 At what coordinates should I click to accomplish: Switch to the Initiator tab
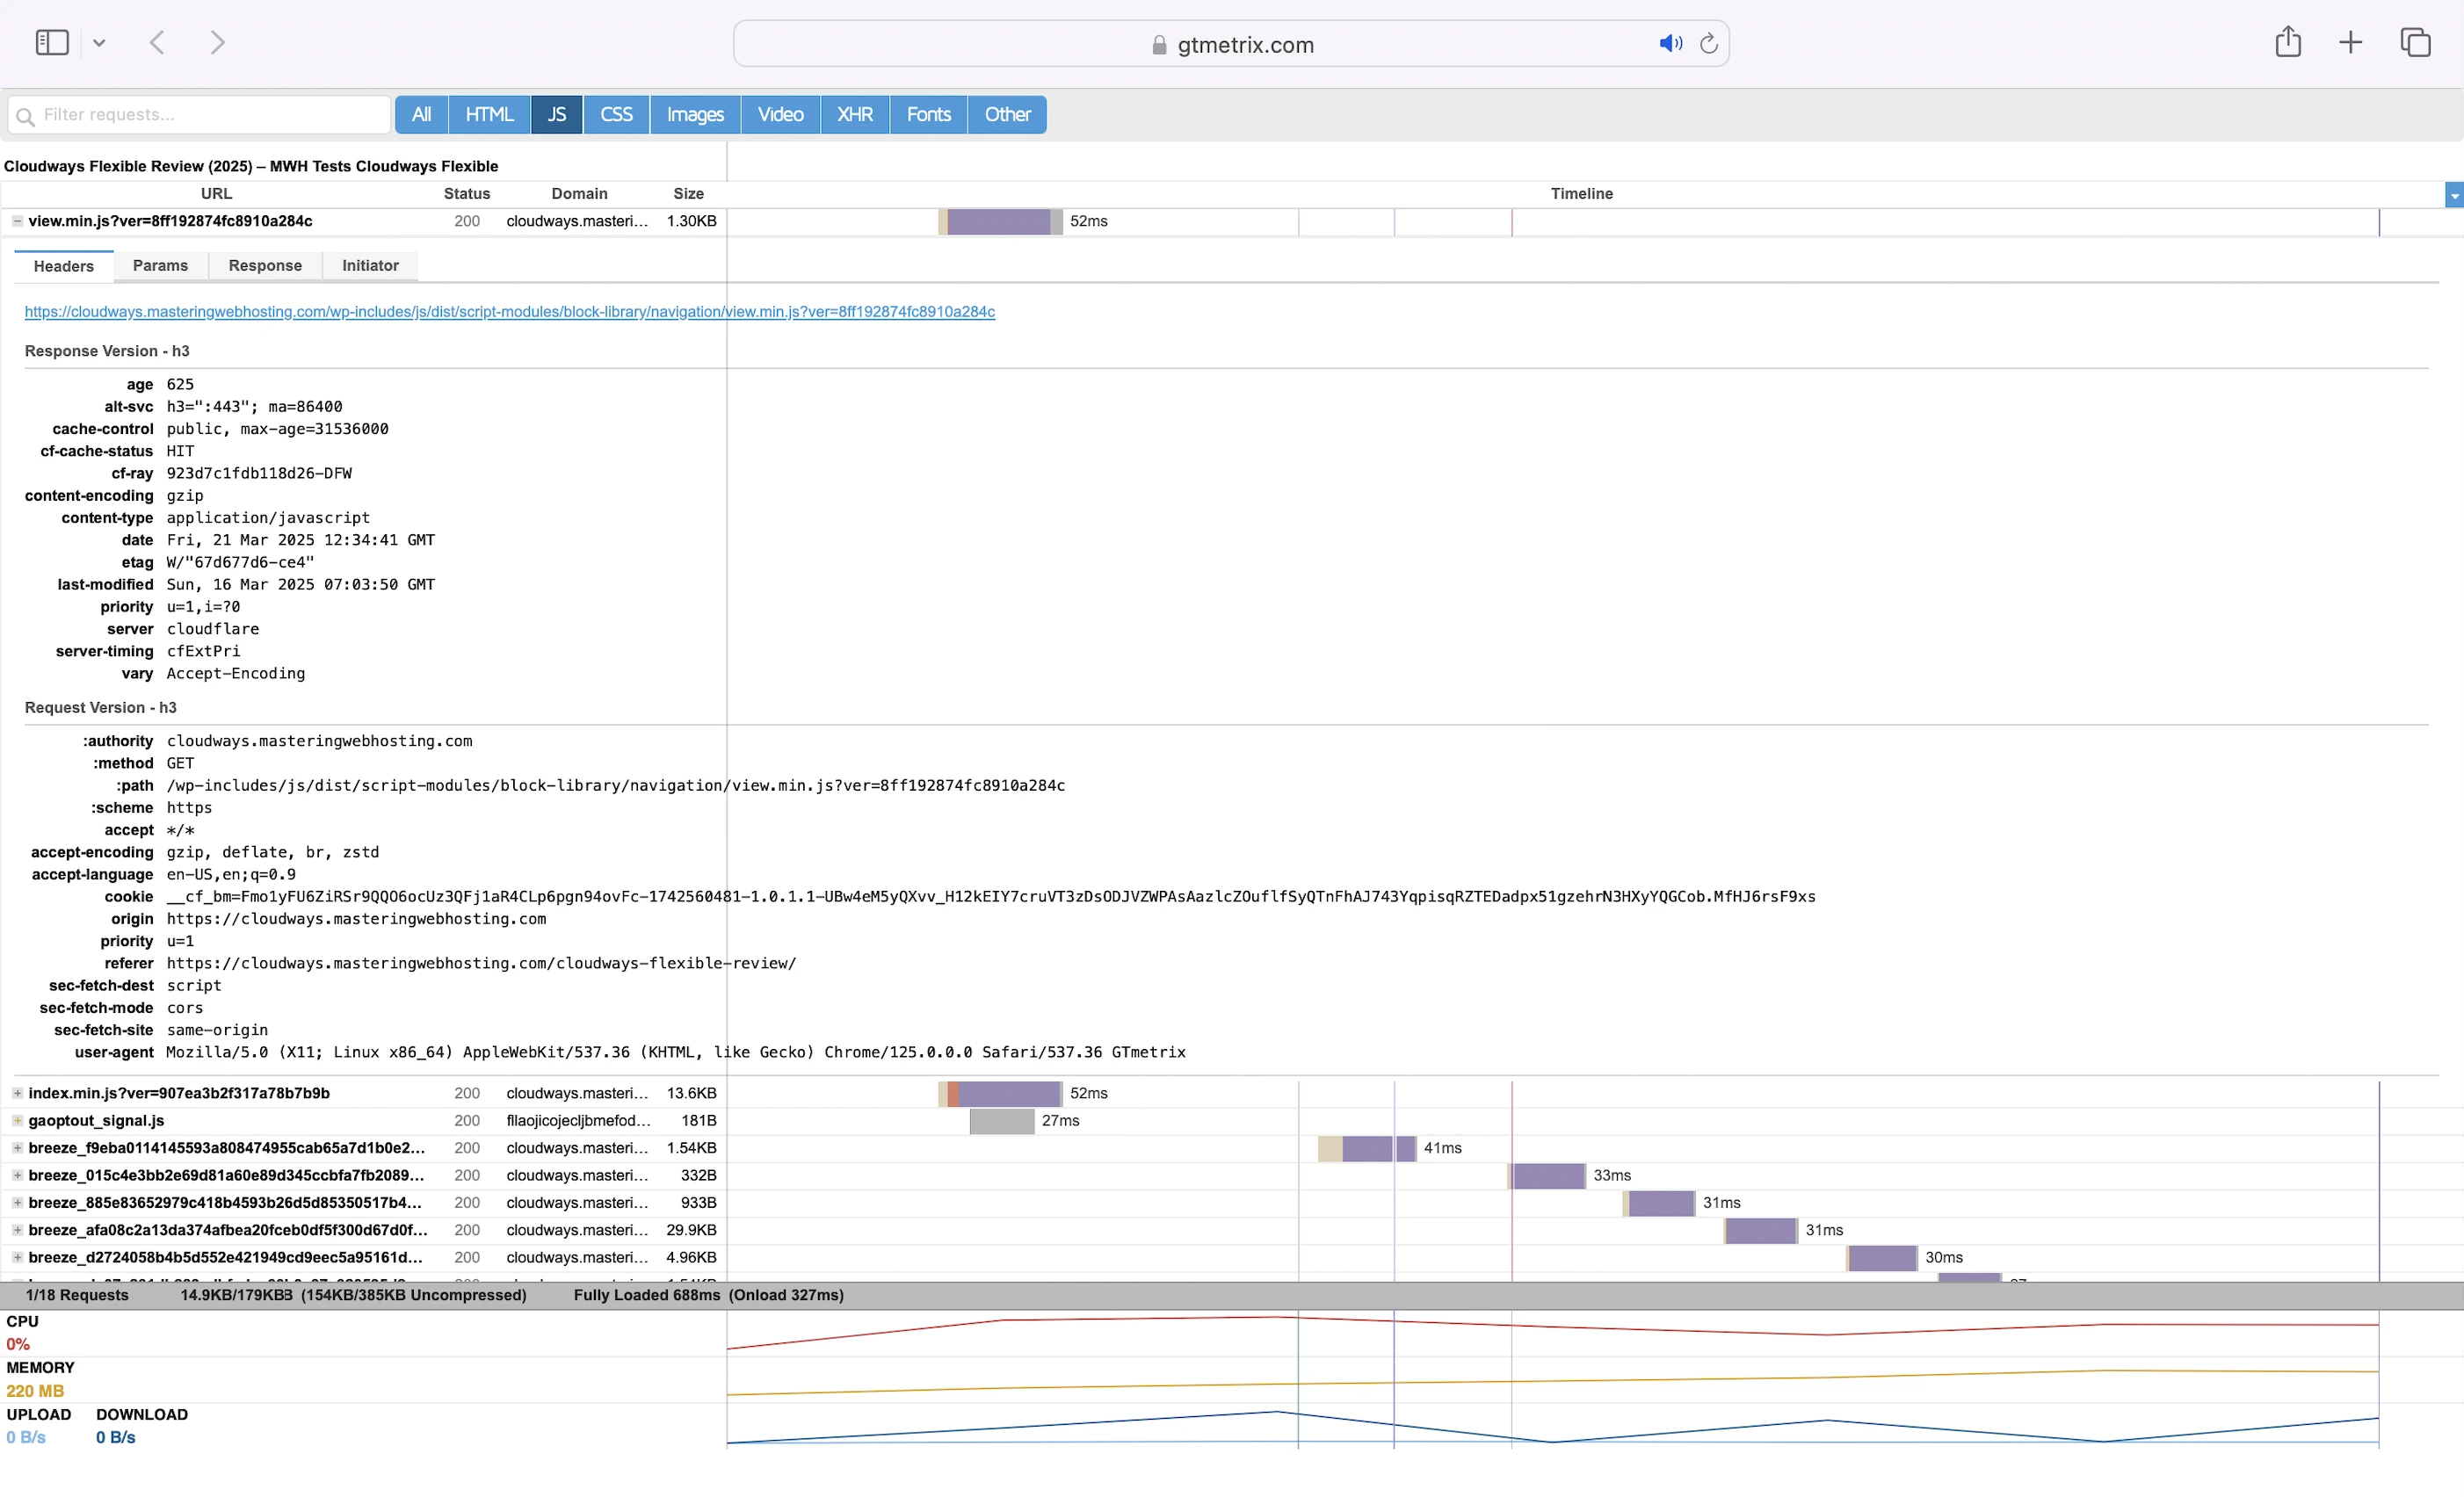coord(370,266)
